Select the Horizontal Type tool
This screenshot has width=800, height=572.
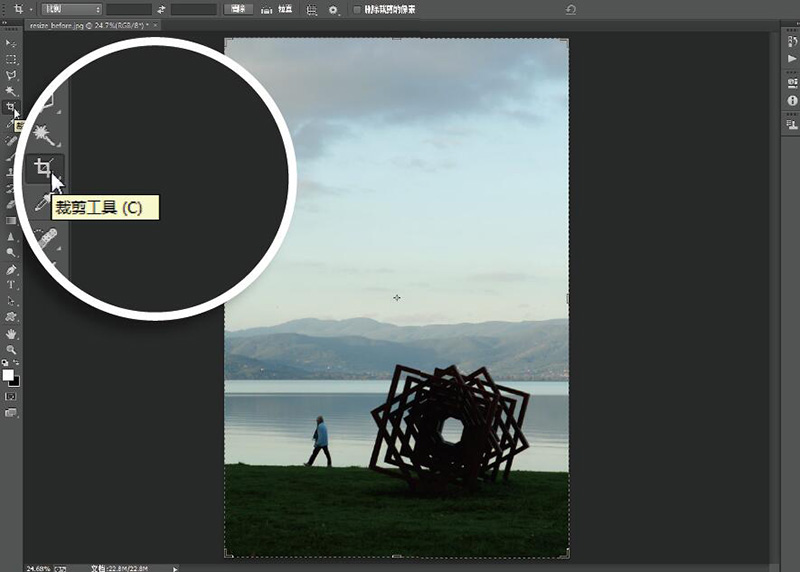11,285
